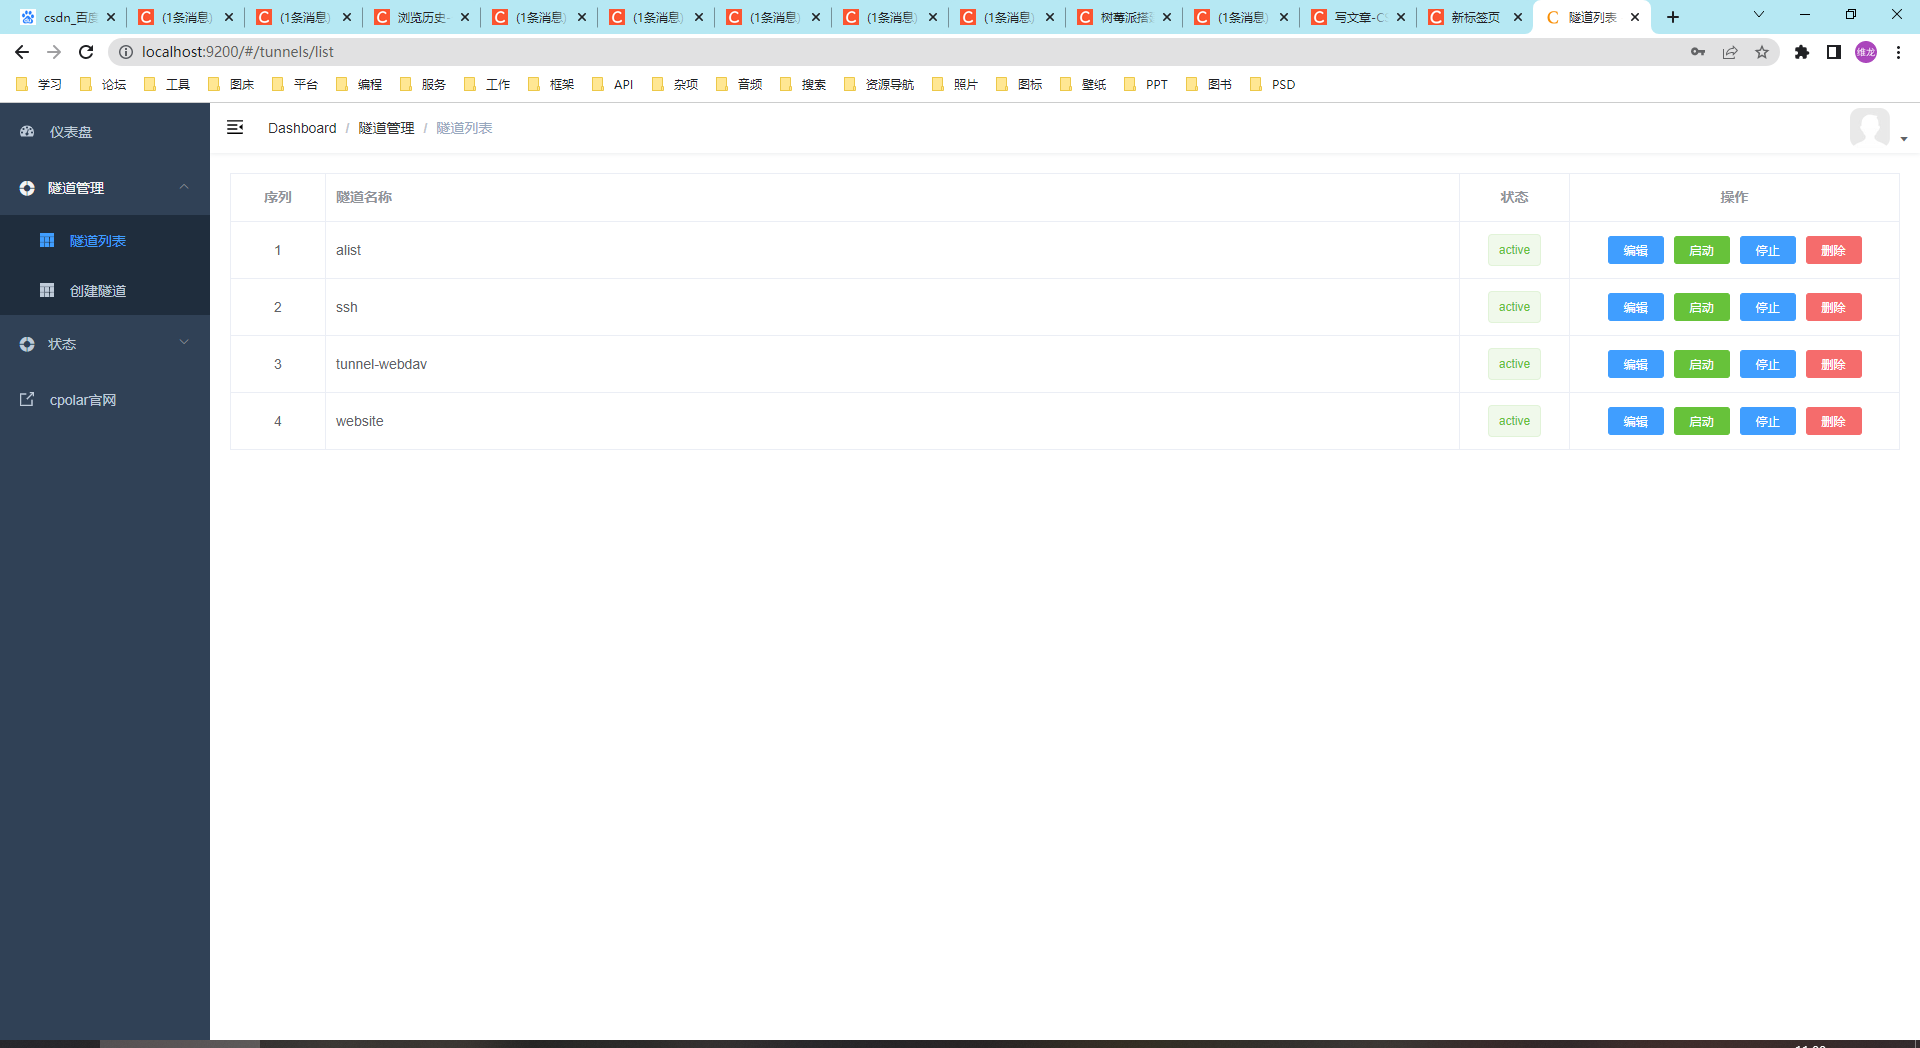Click the tunnel name tunnel-webdav

tap(381, 364)
